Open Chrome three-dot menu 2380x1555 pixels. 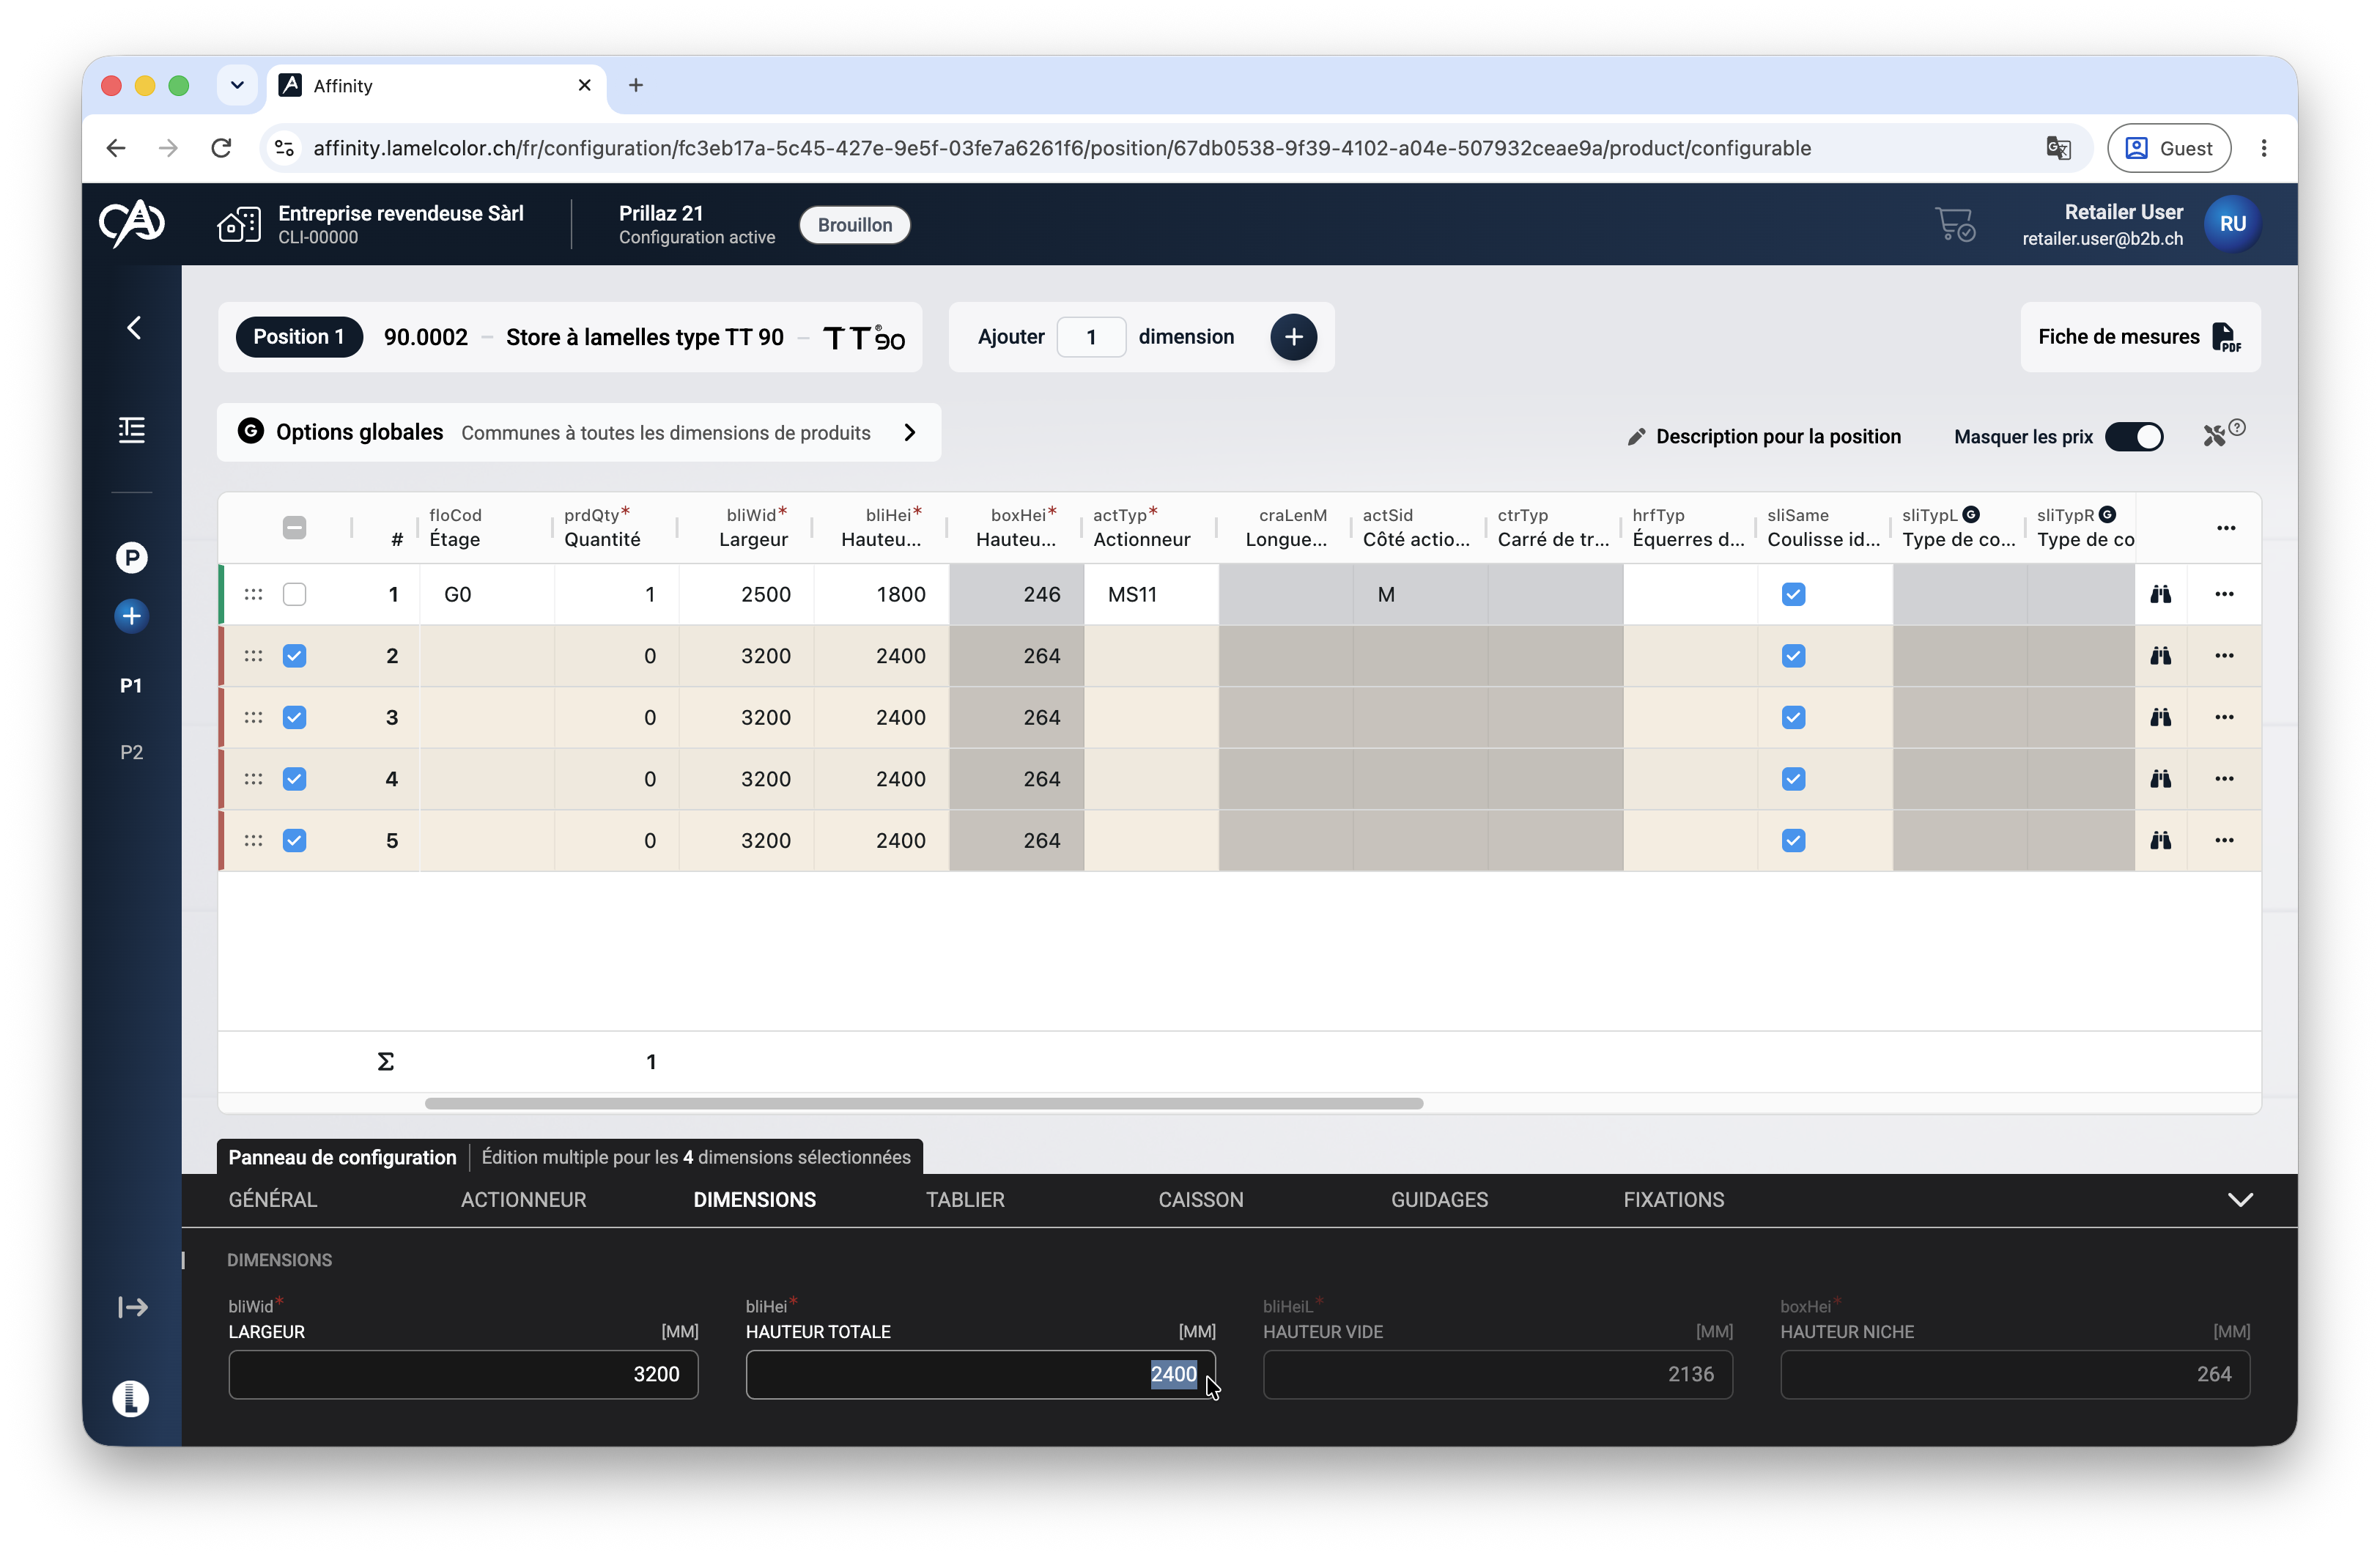tap(2264, 148)
